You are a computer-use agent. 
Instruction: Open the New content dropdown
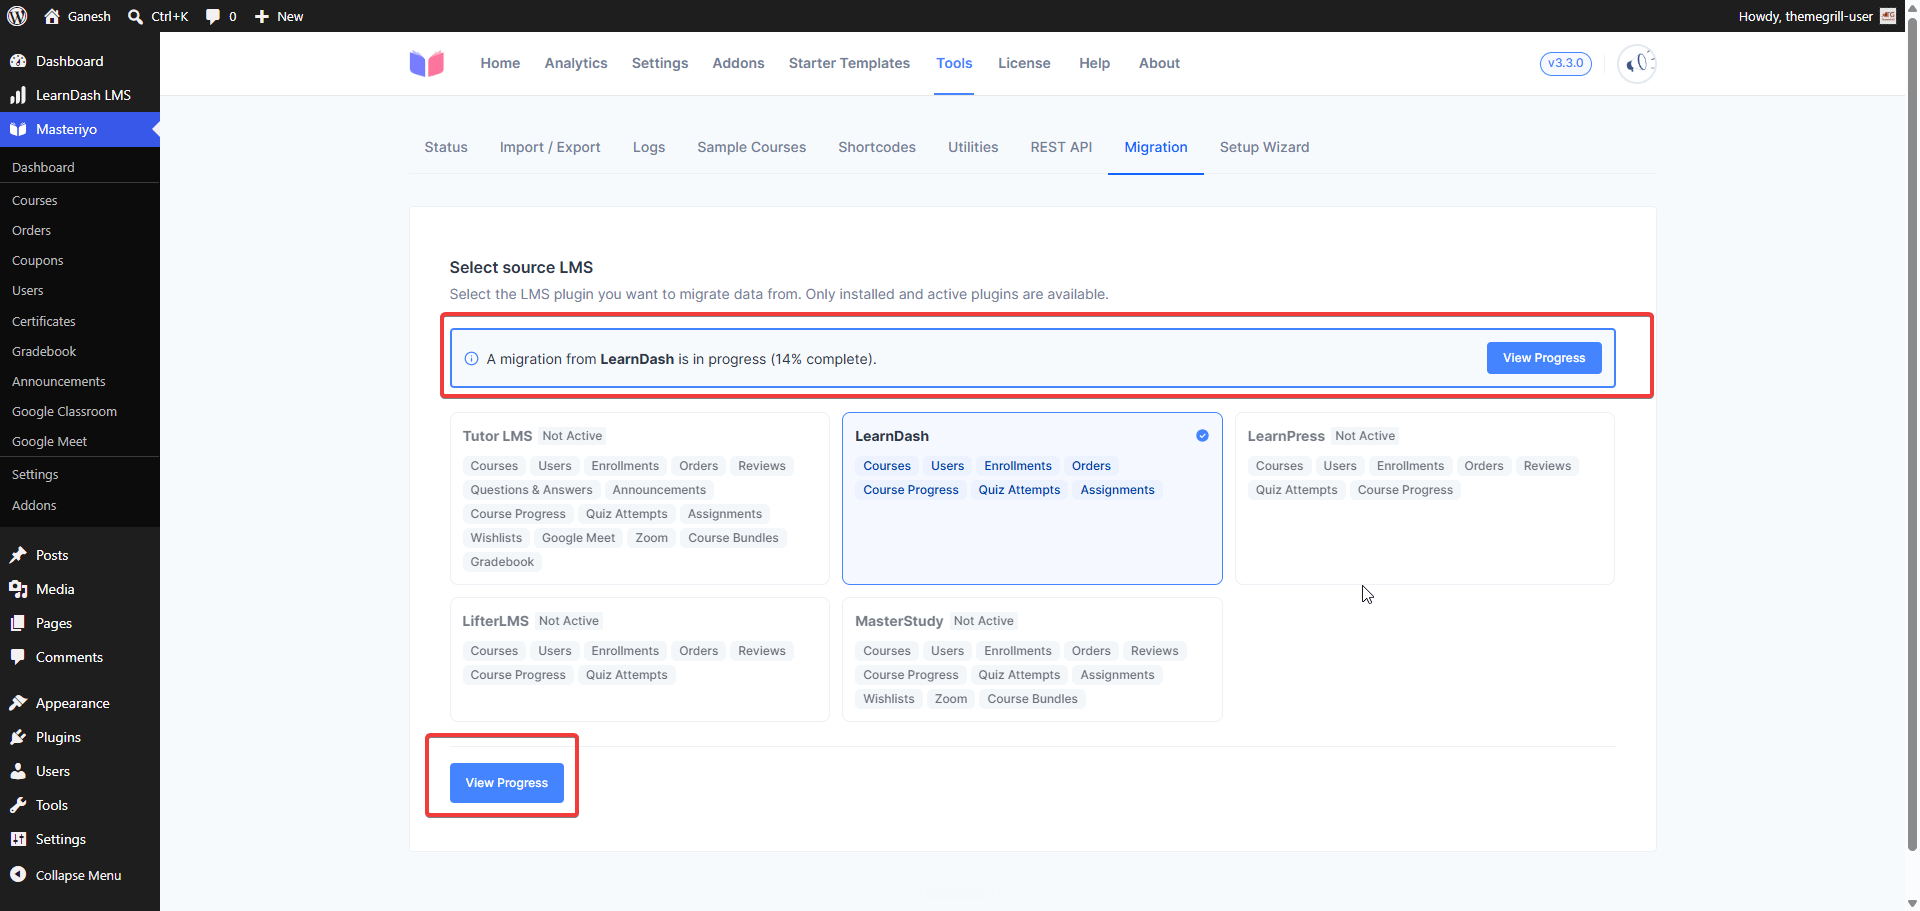279,16
